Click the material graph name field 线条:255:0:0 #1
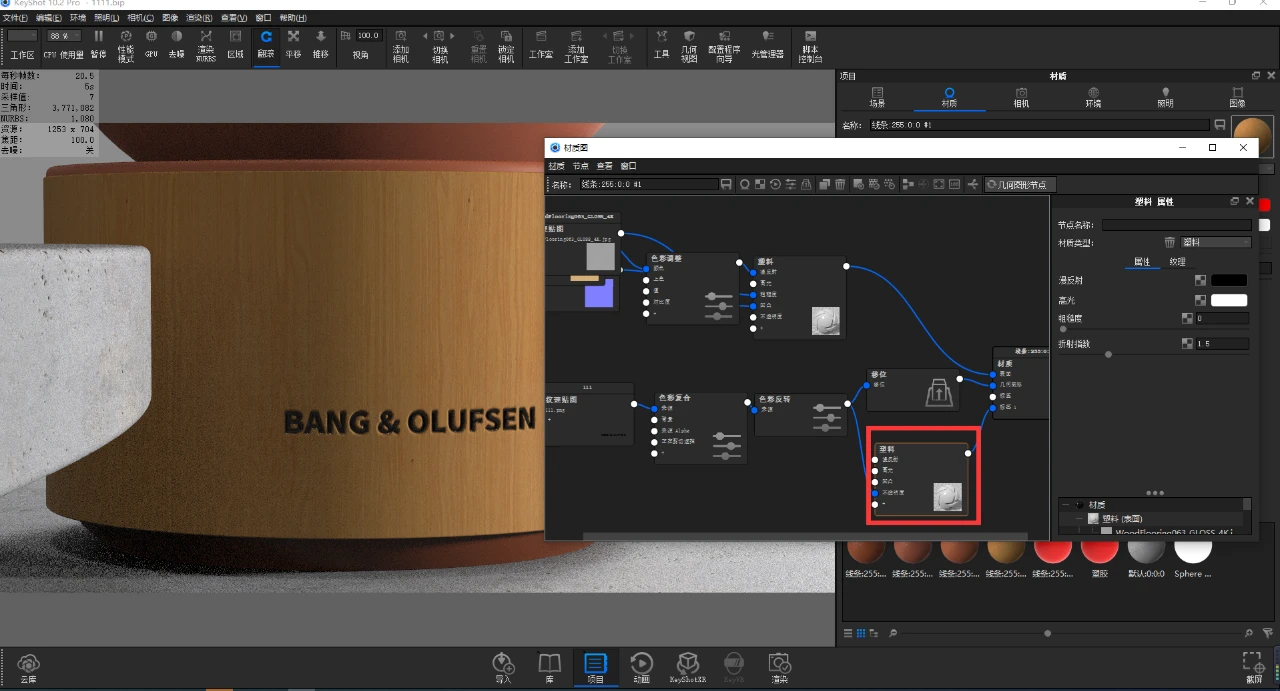The width and height of the screenshot is (1280, 691). click(648, 184)
